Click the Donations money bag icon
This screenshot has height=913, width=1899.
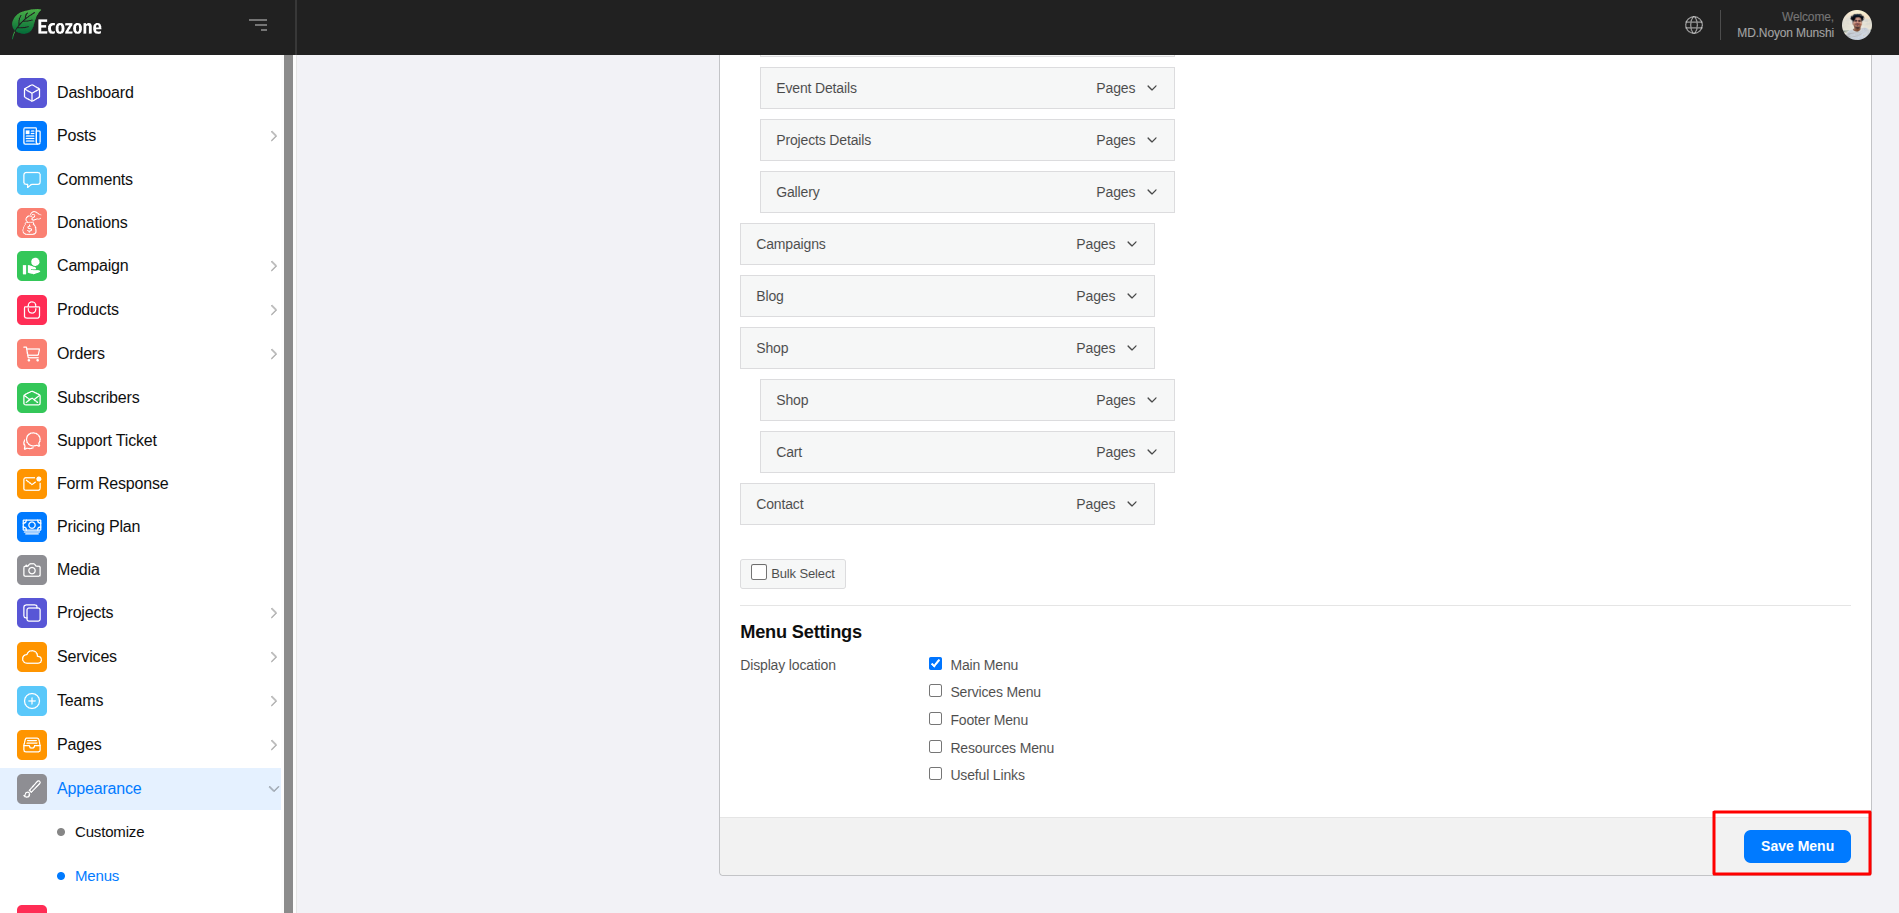32,223
